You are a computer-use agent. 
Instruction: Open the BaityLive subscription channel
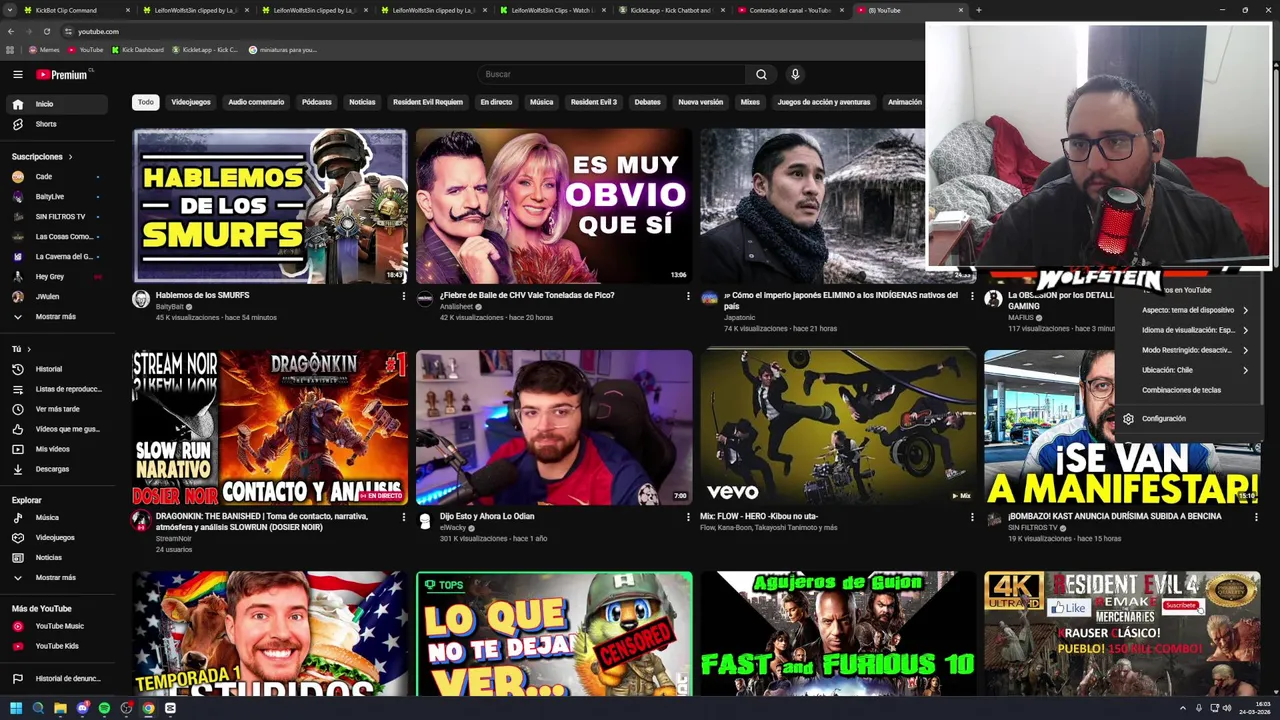(x=58, y=197)
